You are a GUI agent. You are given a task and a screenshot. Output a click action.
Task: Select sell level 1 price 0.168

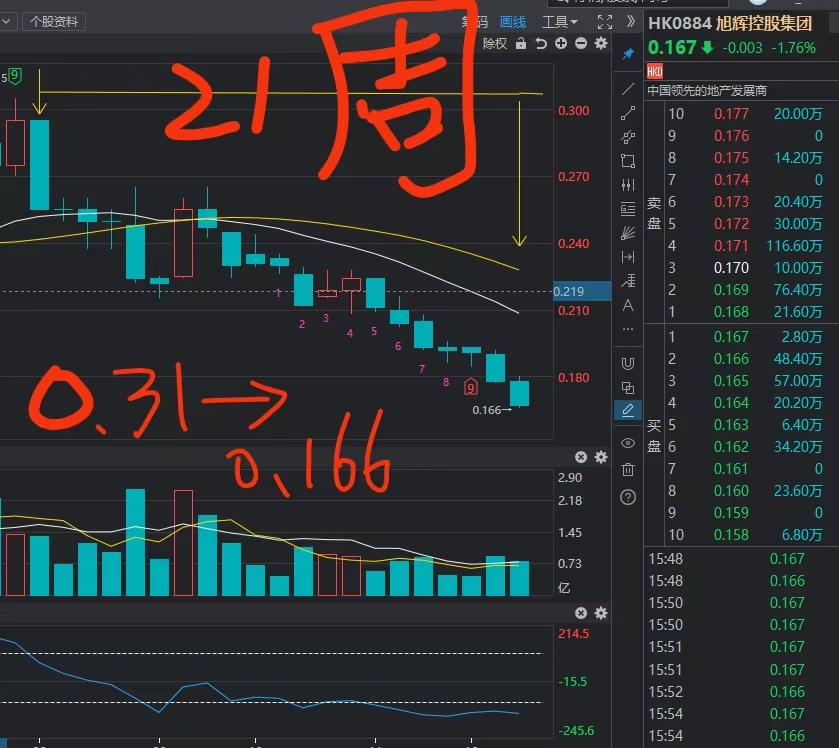tap(731, 312)
